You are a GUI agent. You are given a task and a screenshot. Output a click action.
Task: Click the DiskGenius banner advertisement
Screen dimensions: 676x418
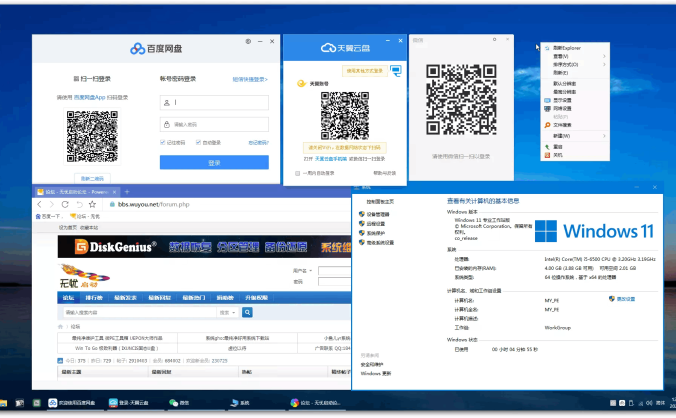pos(204,246)
